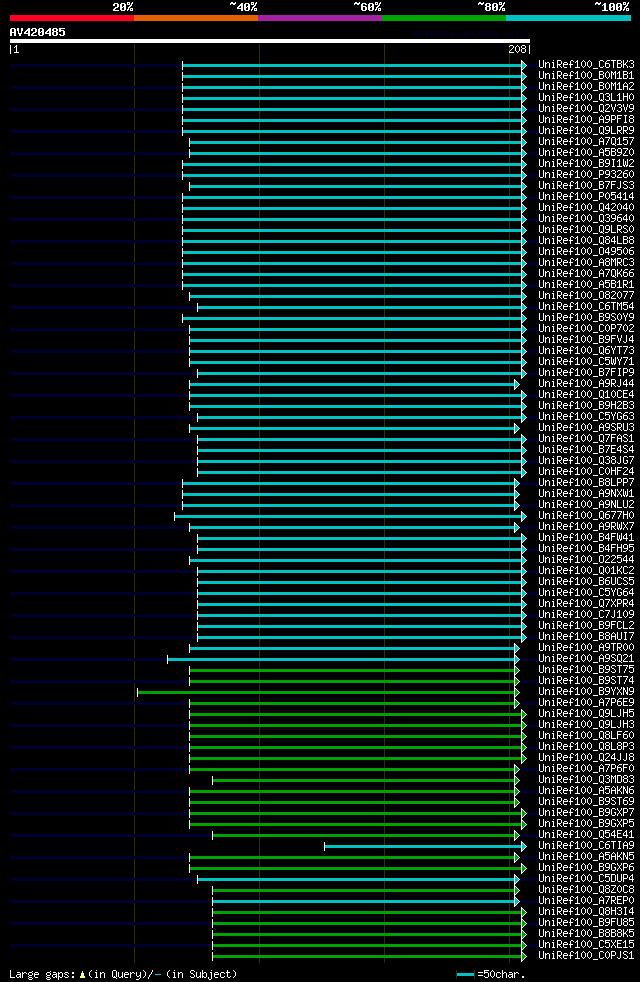Select the UniRef100_P05414 label
Screen dimensions: 640x982
(586, 197)
